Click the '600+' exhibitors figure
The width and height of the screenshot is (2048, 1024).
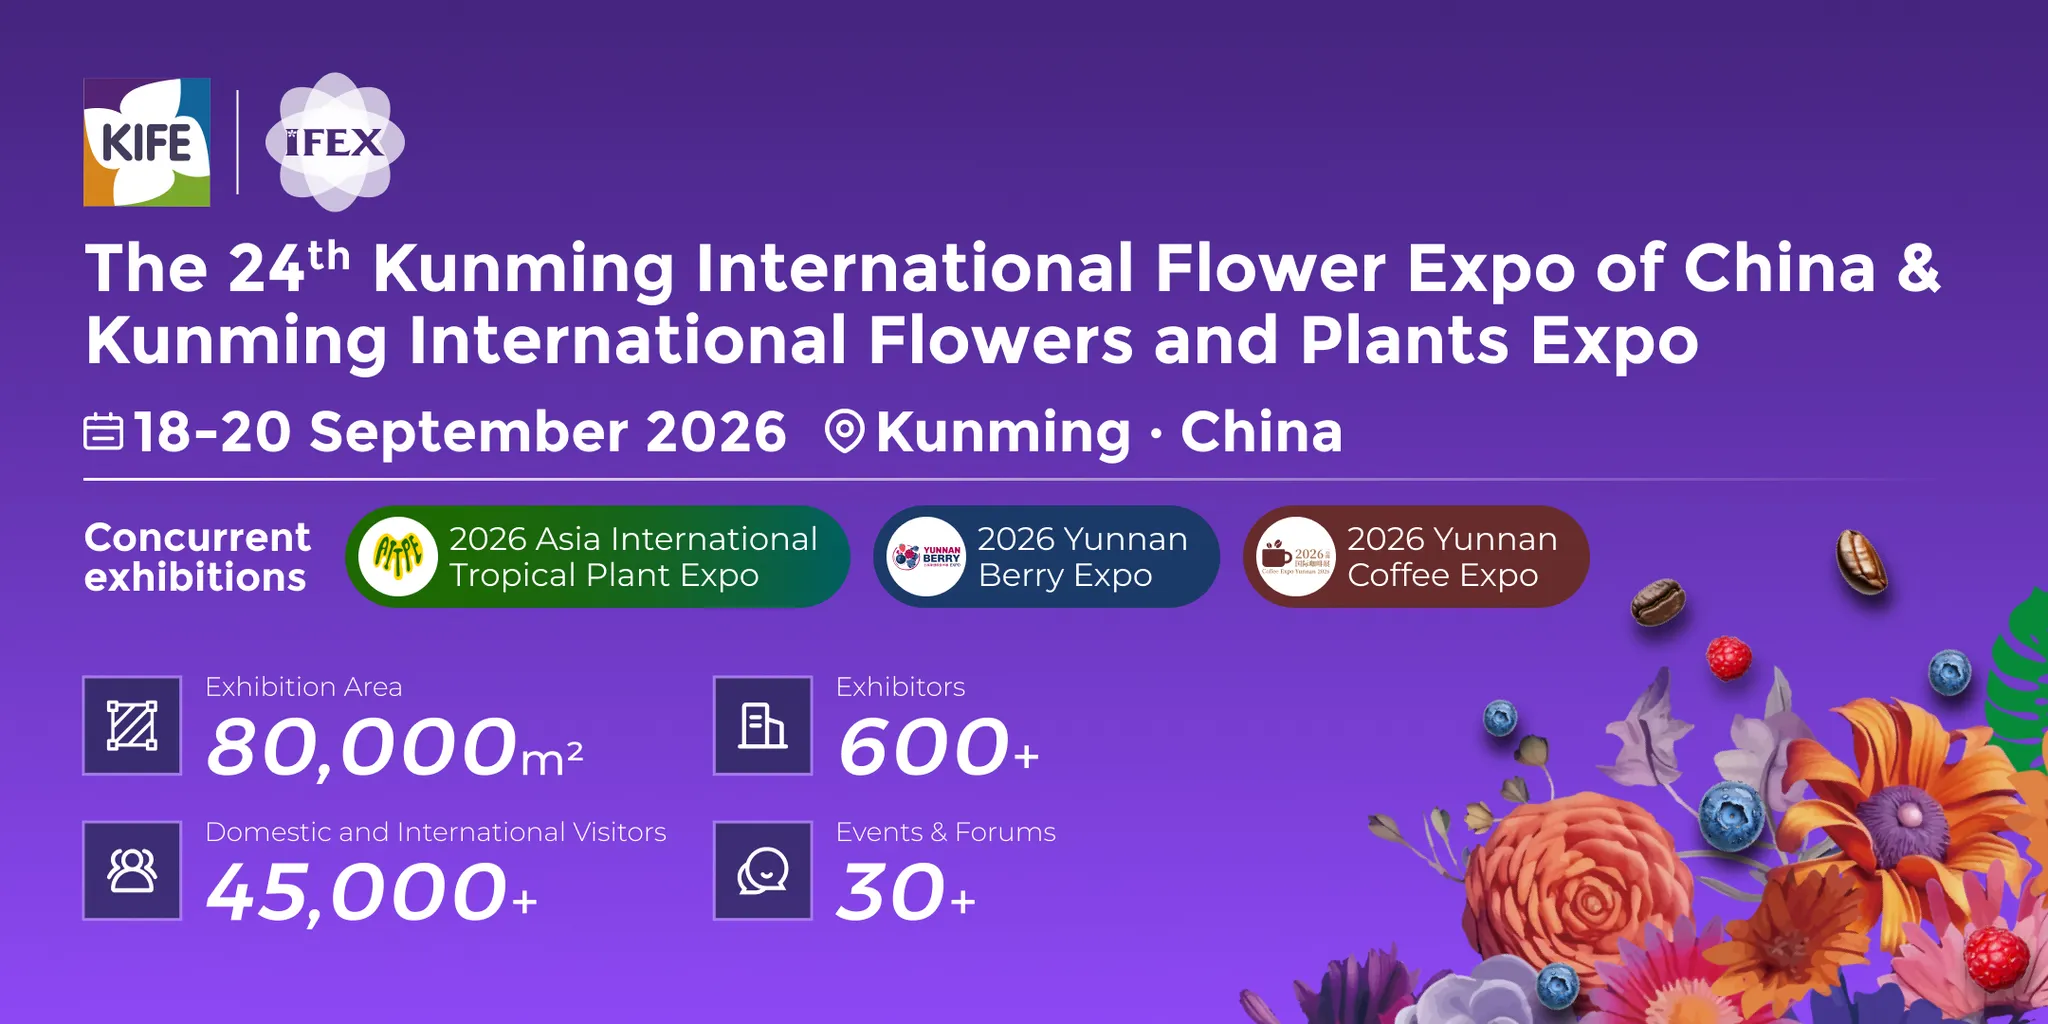[x=939, y=747]
